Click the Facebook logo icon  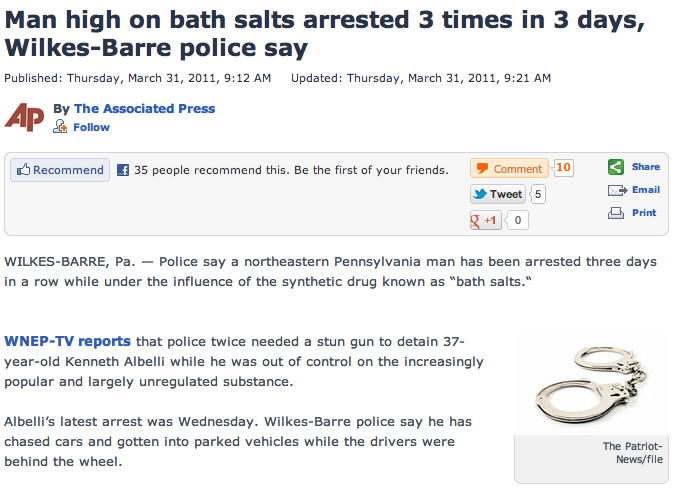(x=123, y=170)
